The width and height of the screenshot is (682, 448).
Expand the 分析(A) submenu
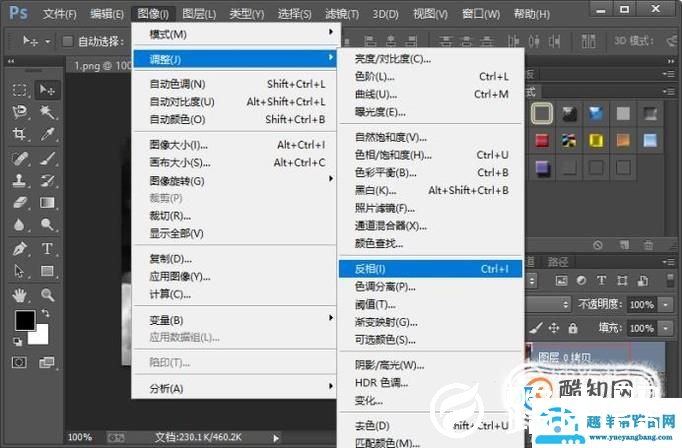coord(235,388)
